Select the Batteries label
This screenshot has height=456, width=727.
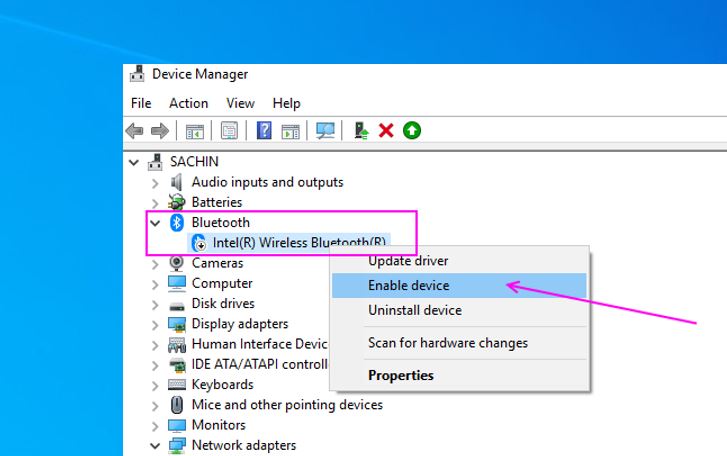[217, 202]
